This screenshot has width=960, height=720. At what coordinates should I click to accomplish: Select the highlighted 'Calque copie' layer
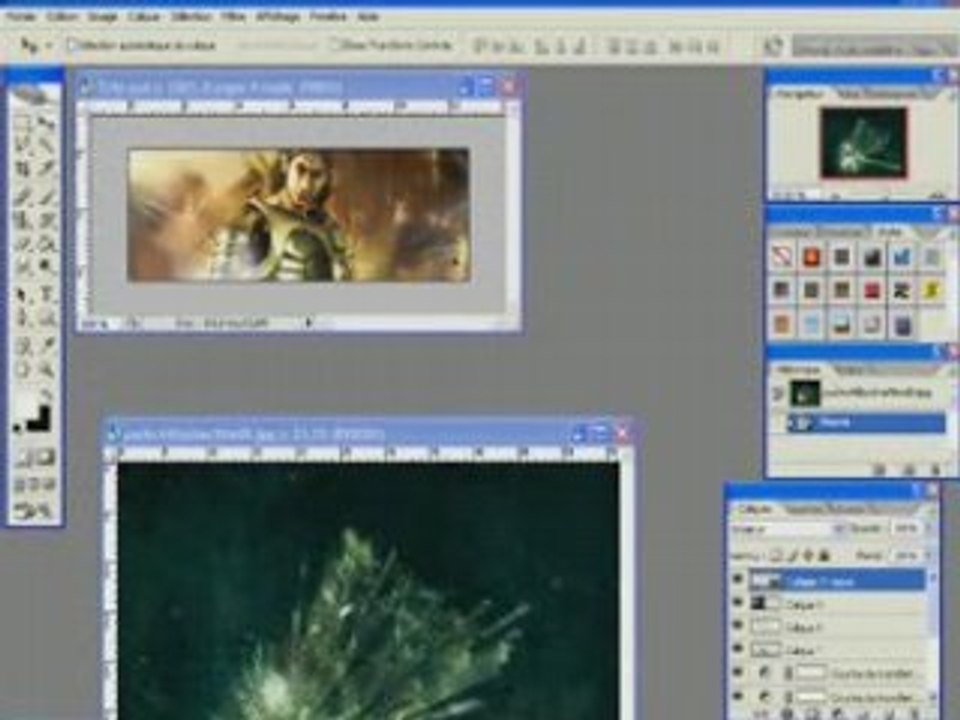838,580
